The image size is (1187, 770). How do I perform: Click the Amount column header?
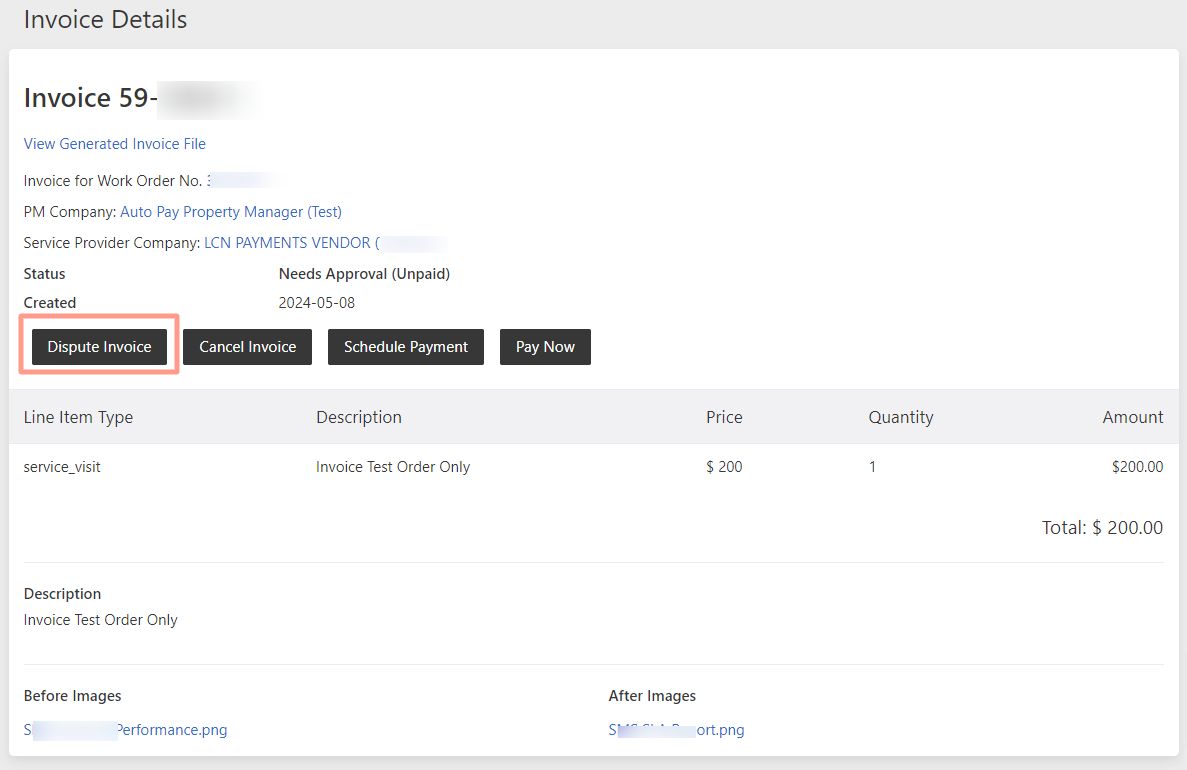(x=1132, y=417)
